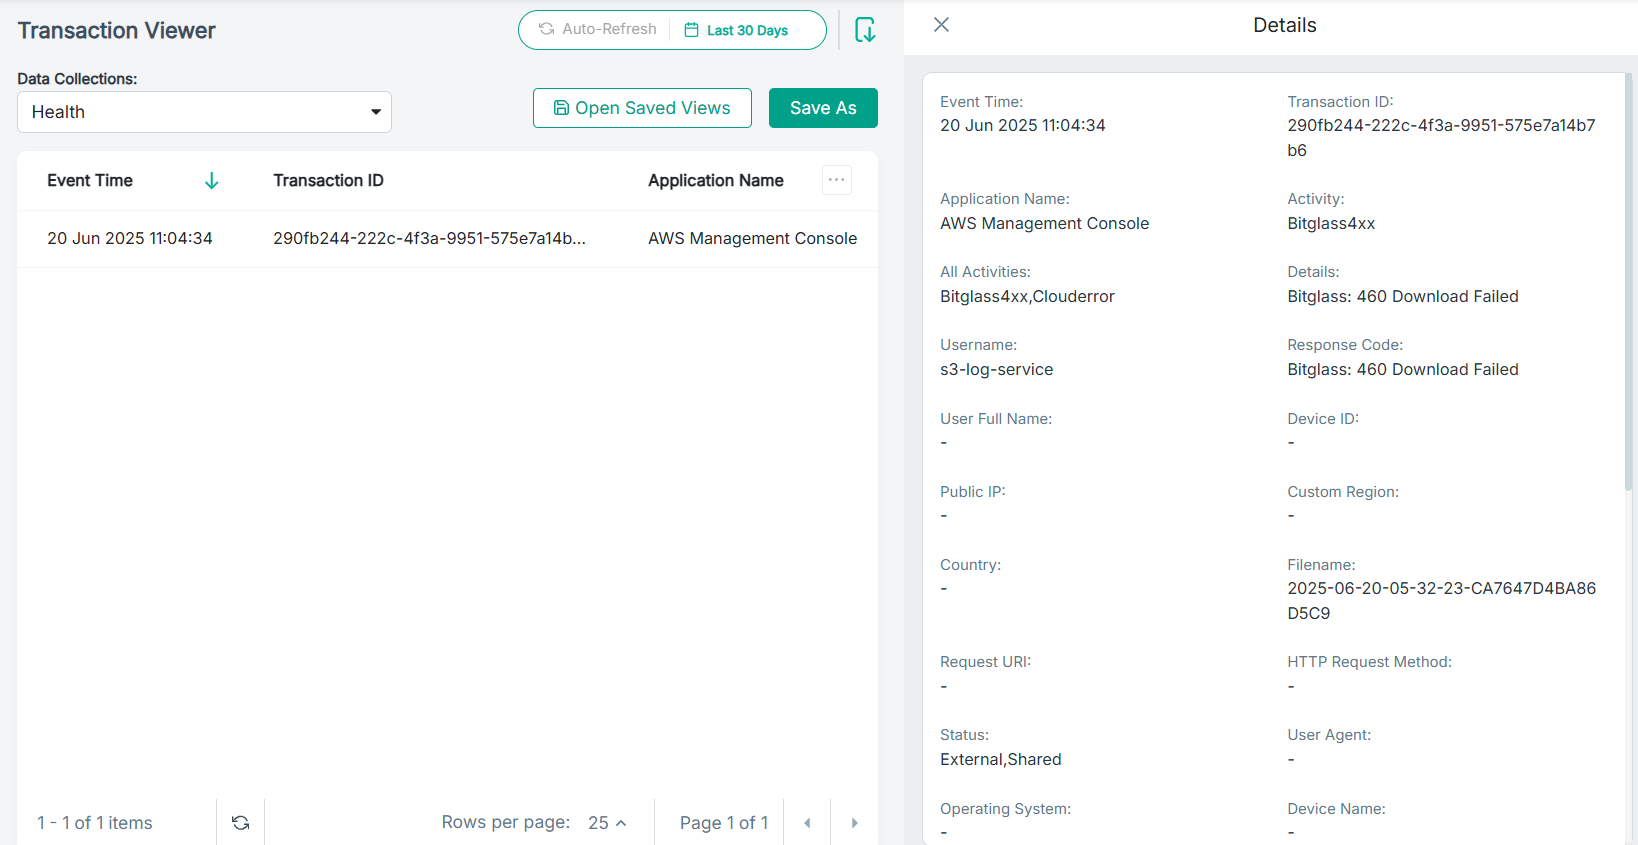Viewport: 1638px width, 845px height.
Task: Change rows per page value 25
Action: pyautogui.click(x=607, y=823)
